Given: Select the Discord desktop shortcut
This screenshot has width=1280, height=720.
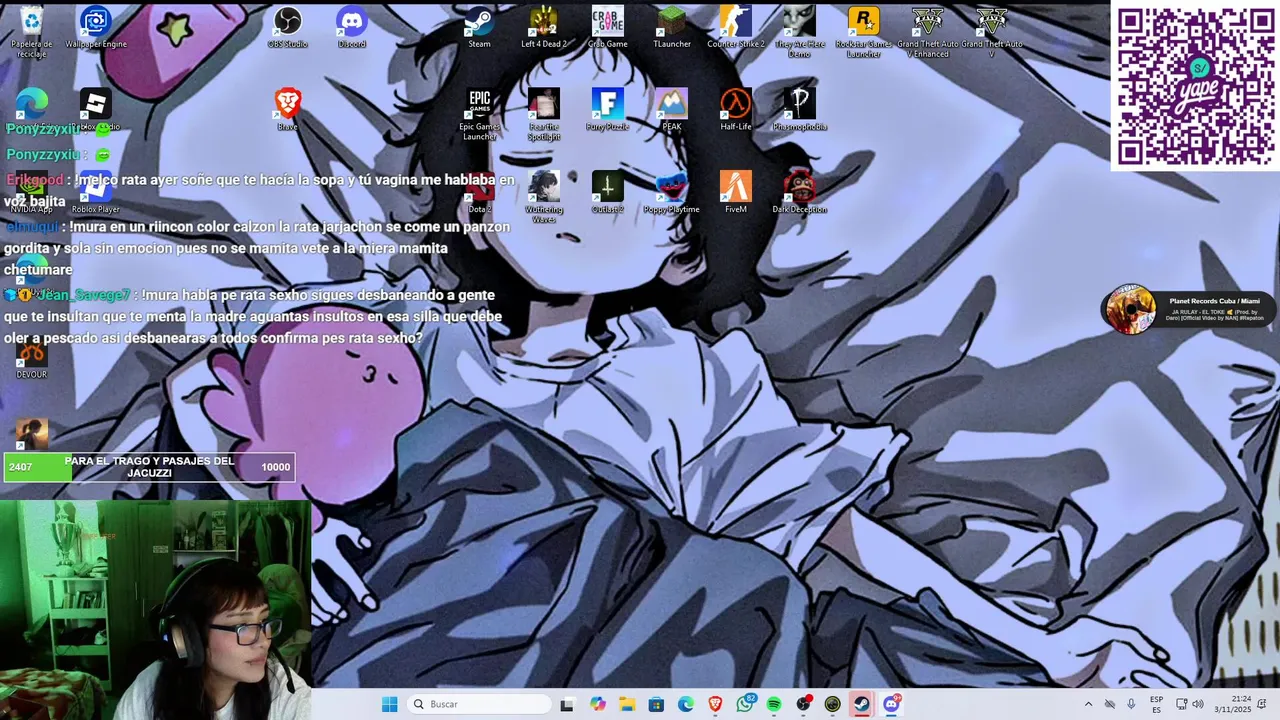Looking at the screenshot, I should [x=352, y=28].
